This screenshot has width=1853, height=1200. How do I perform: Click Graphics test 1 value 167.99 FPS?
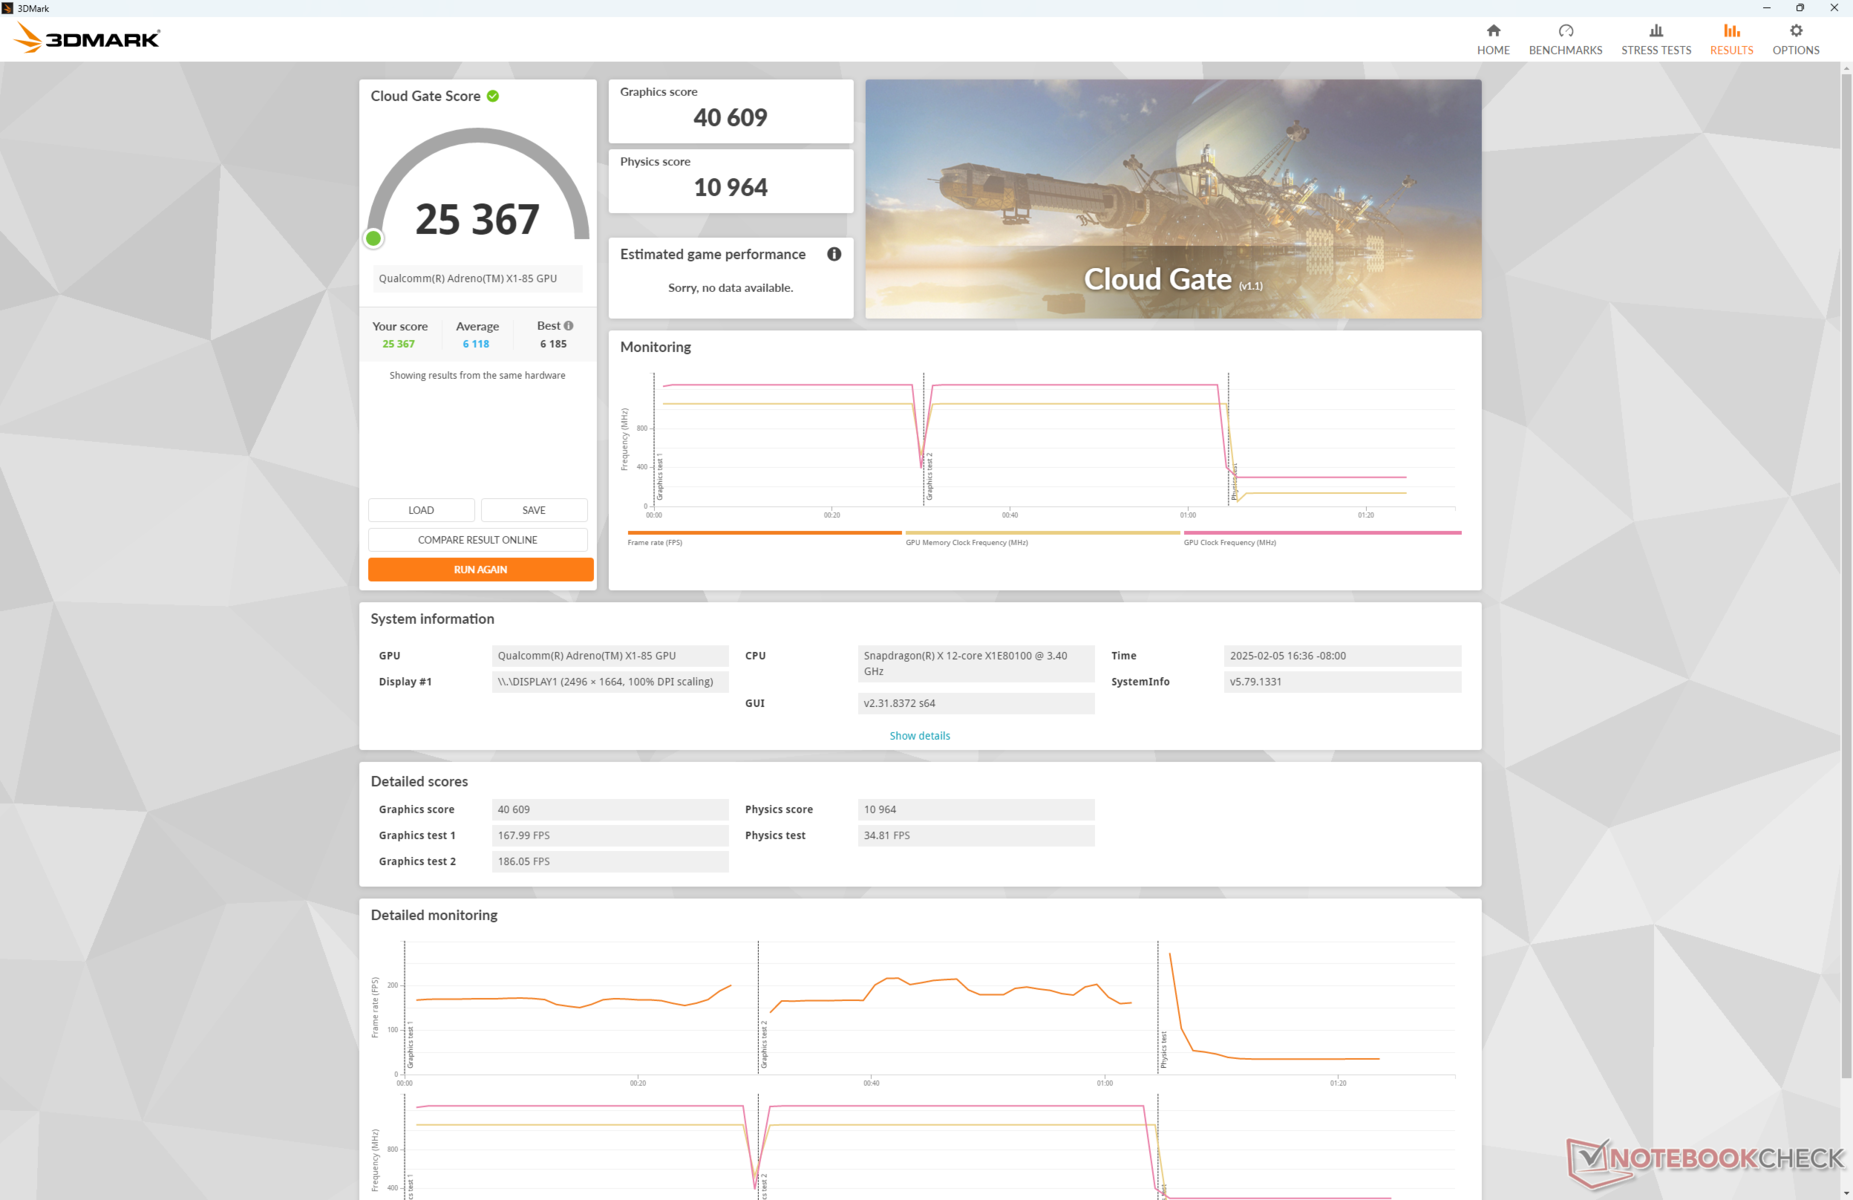[610, 836]
